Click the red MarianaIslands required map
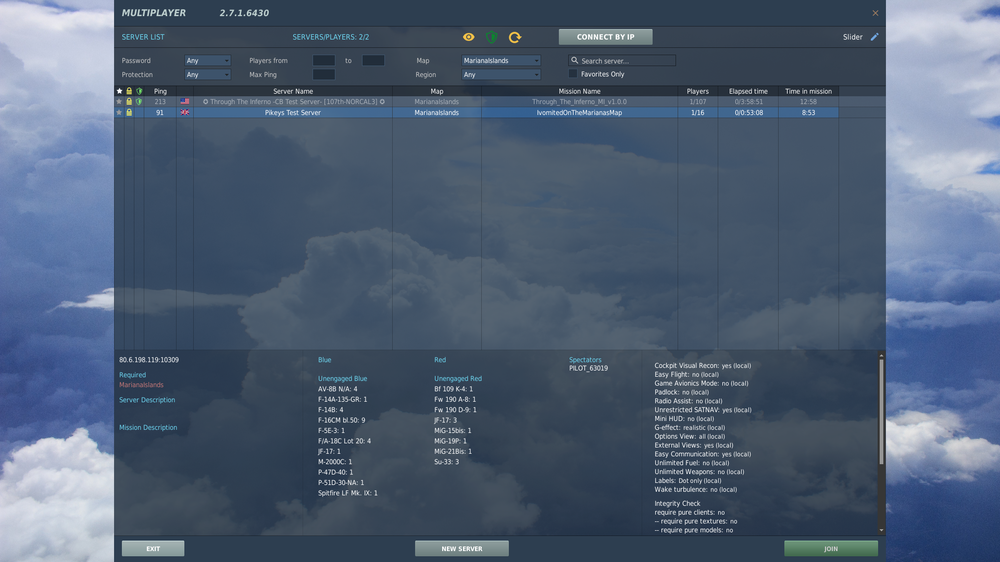Viewport: 1000px width, 562px height. pyautogui.click(x=141, y=385)
